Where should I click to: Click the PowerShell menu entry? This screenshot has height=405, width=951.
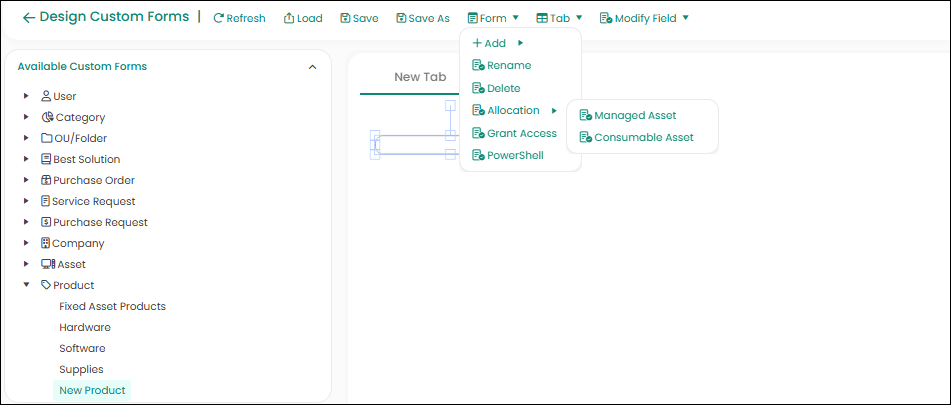point(514,155)
